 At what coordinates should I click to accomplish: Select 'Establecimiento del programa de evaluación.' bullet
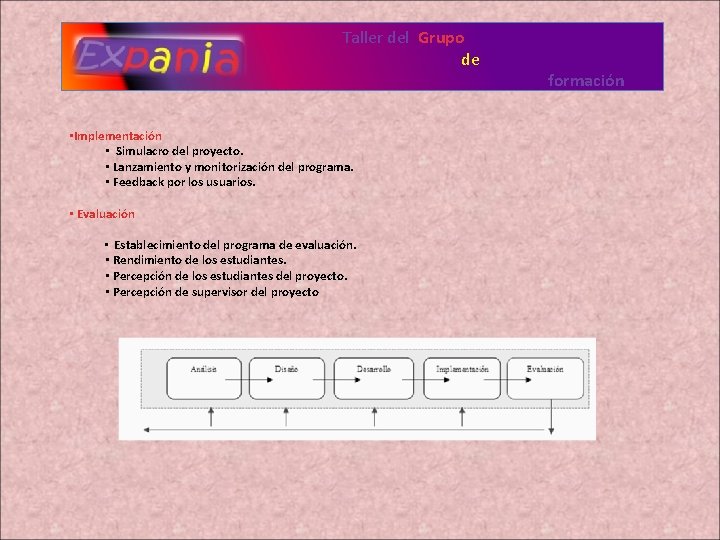click(x=235, y=245)
